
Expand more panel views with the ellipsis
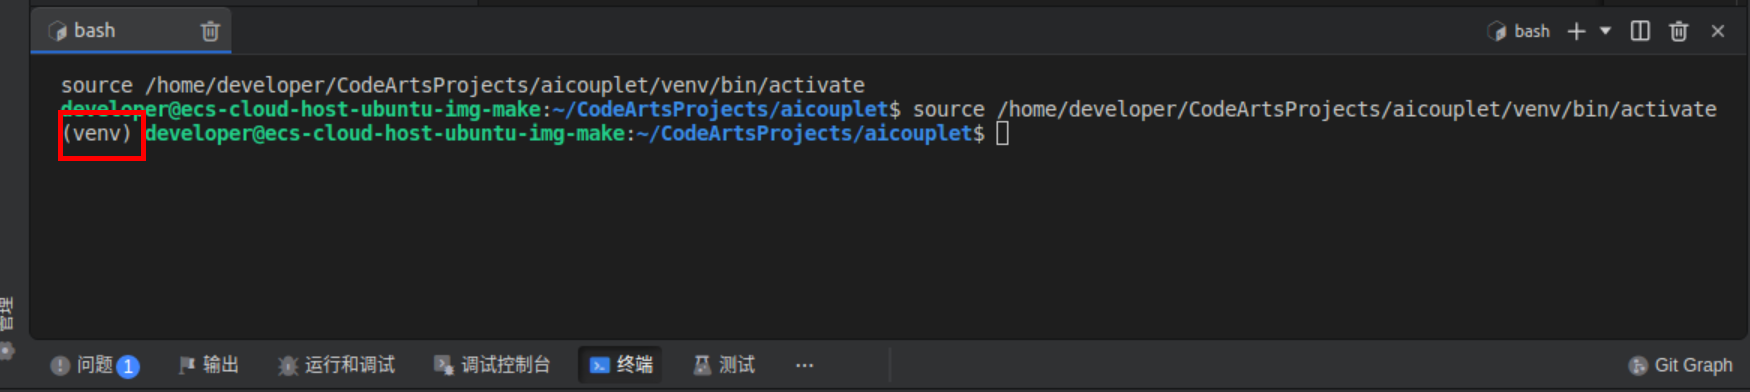coord(804,365)
